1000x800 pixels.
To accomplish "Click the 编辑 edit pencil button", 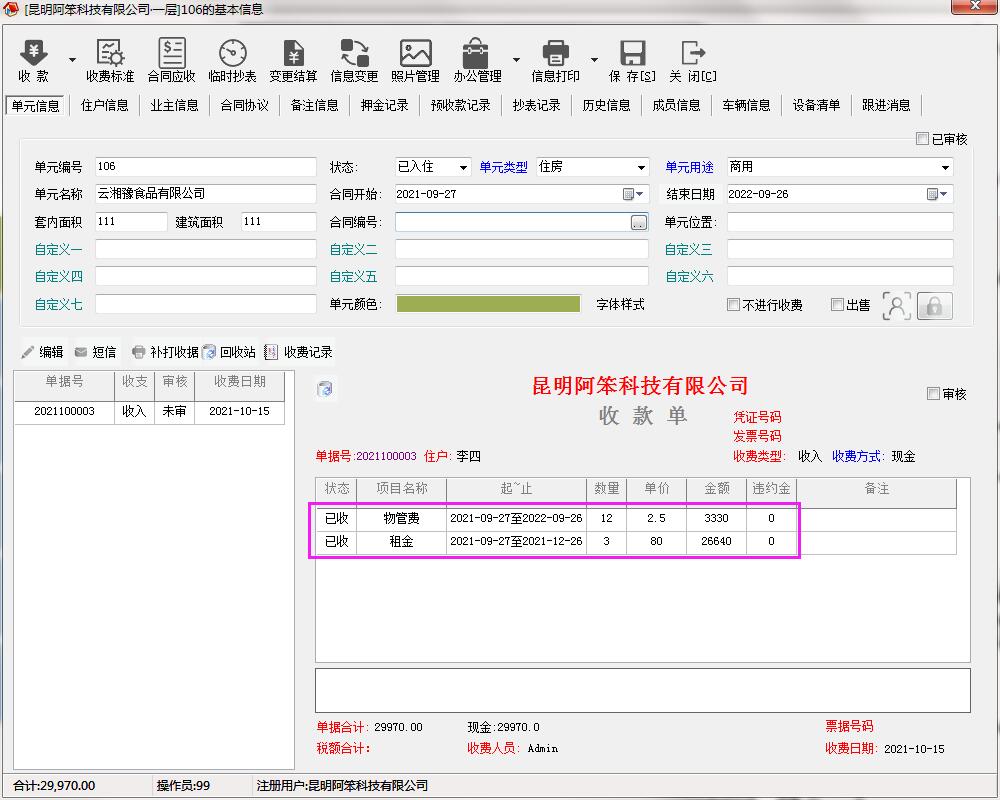I will click(42, 352).
